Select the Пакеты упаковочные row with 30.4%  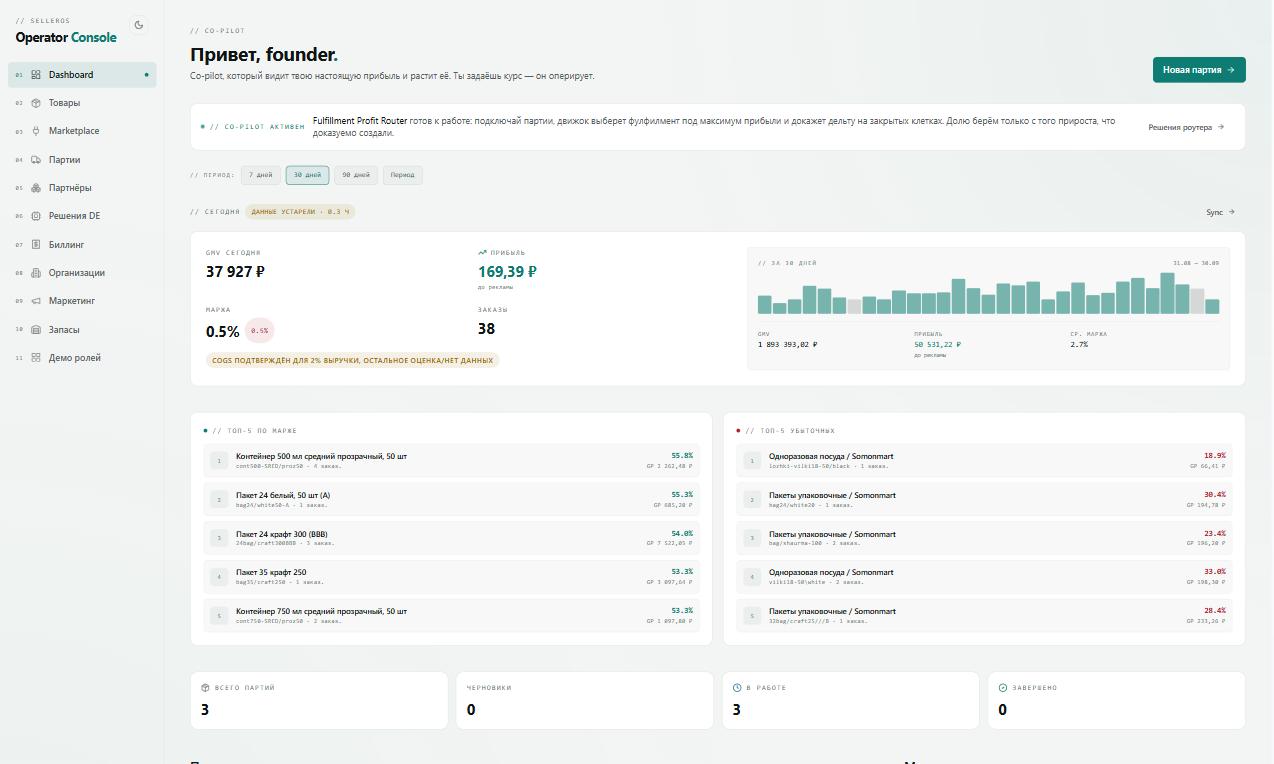984,500
